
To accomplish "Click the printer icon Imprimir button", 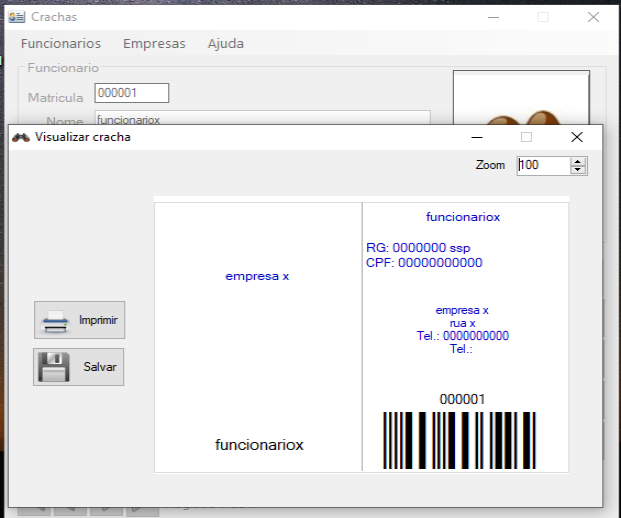I will tap(79, 320).
